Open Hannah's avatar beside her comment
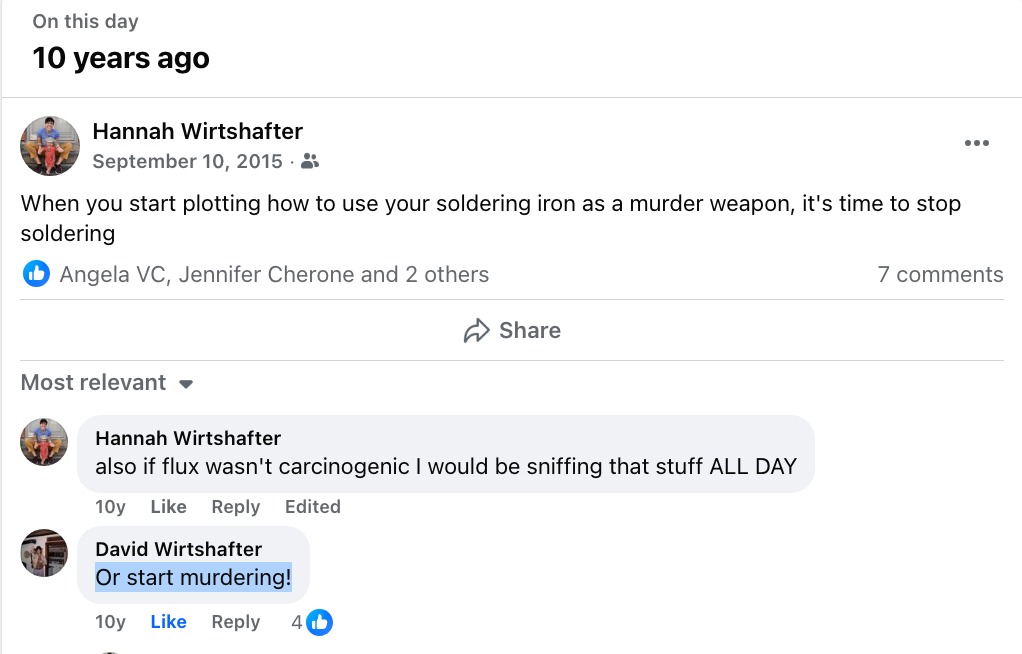The width and height of the screenshot is (1022, 654). (44, 442)
